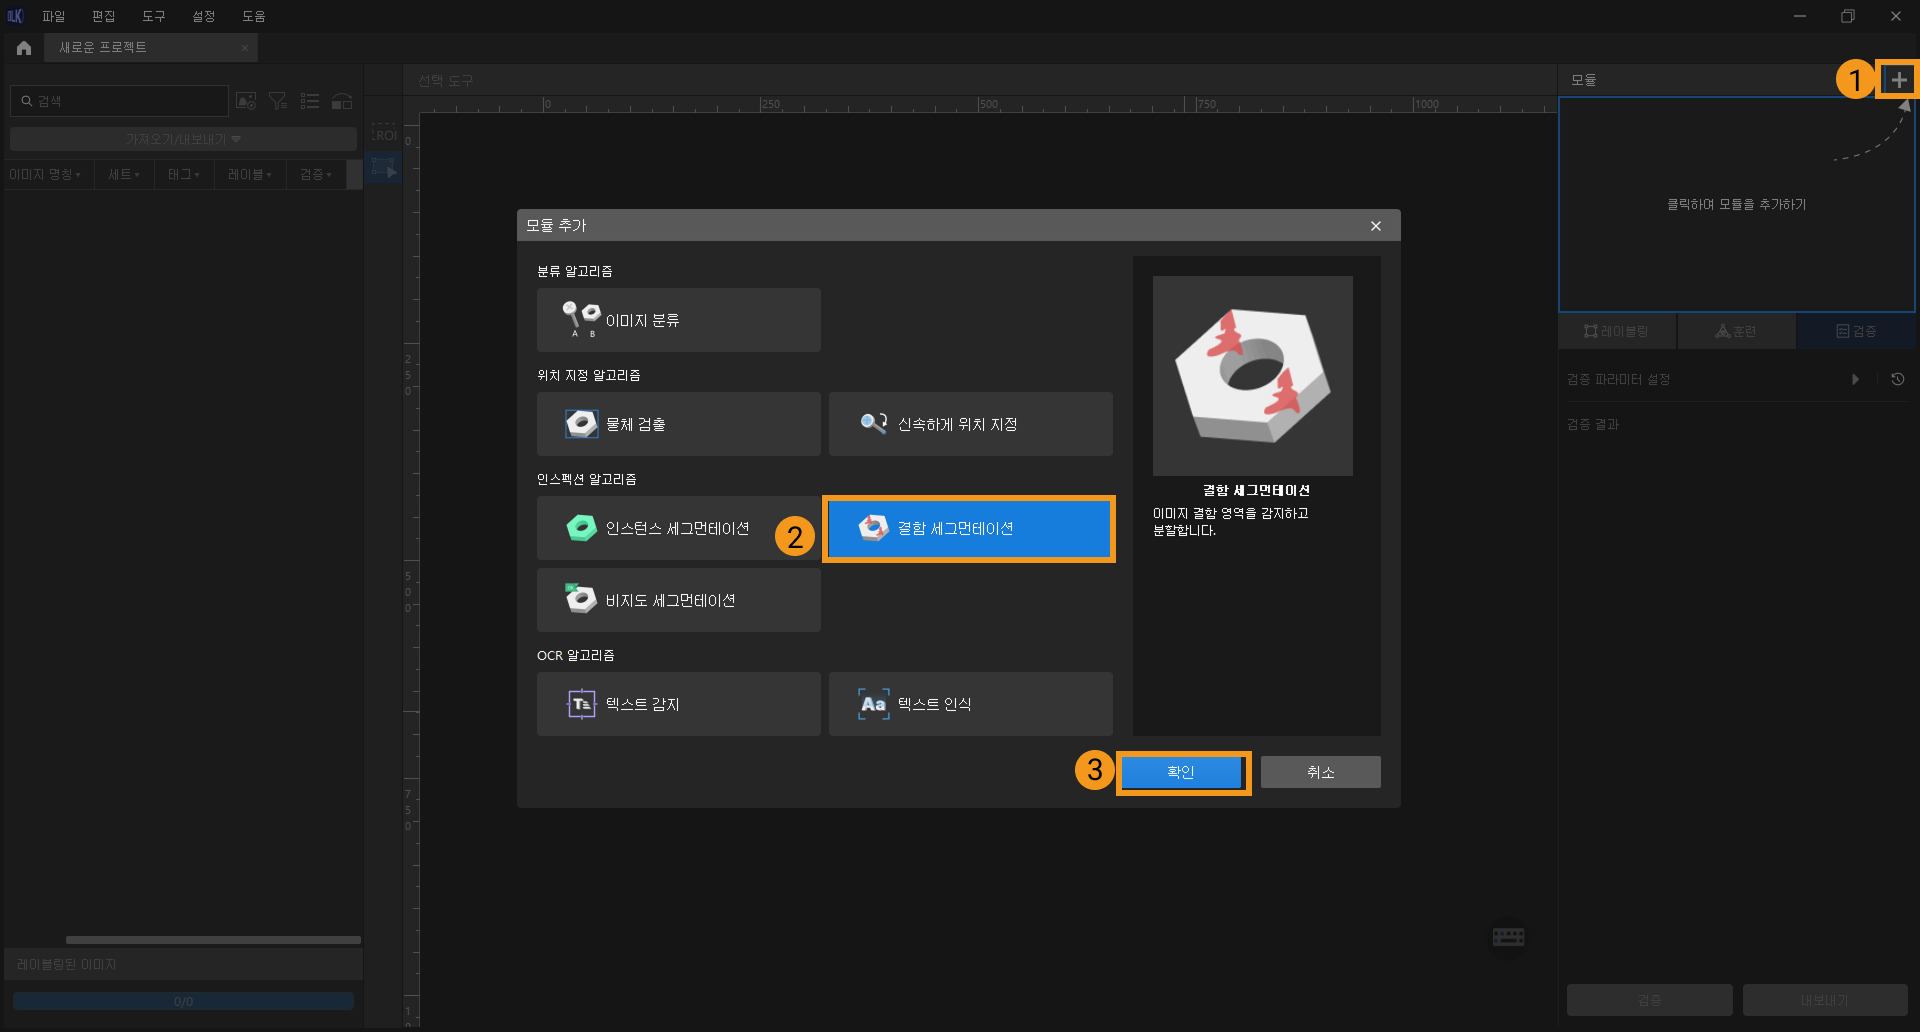
Task: Open the 설정 menu
Action: 204,16
